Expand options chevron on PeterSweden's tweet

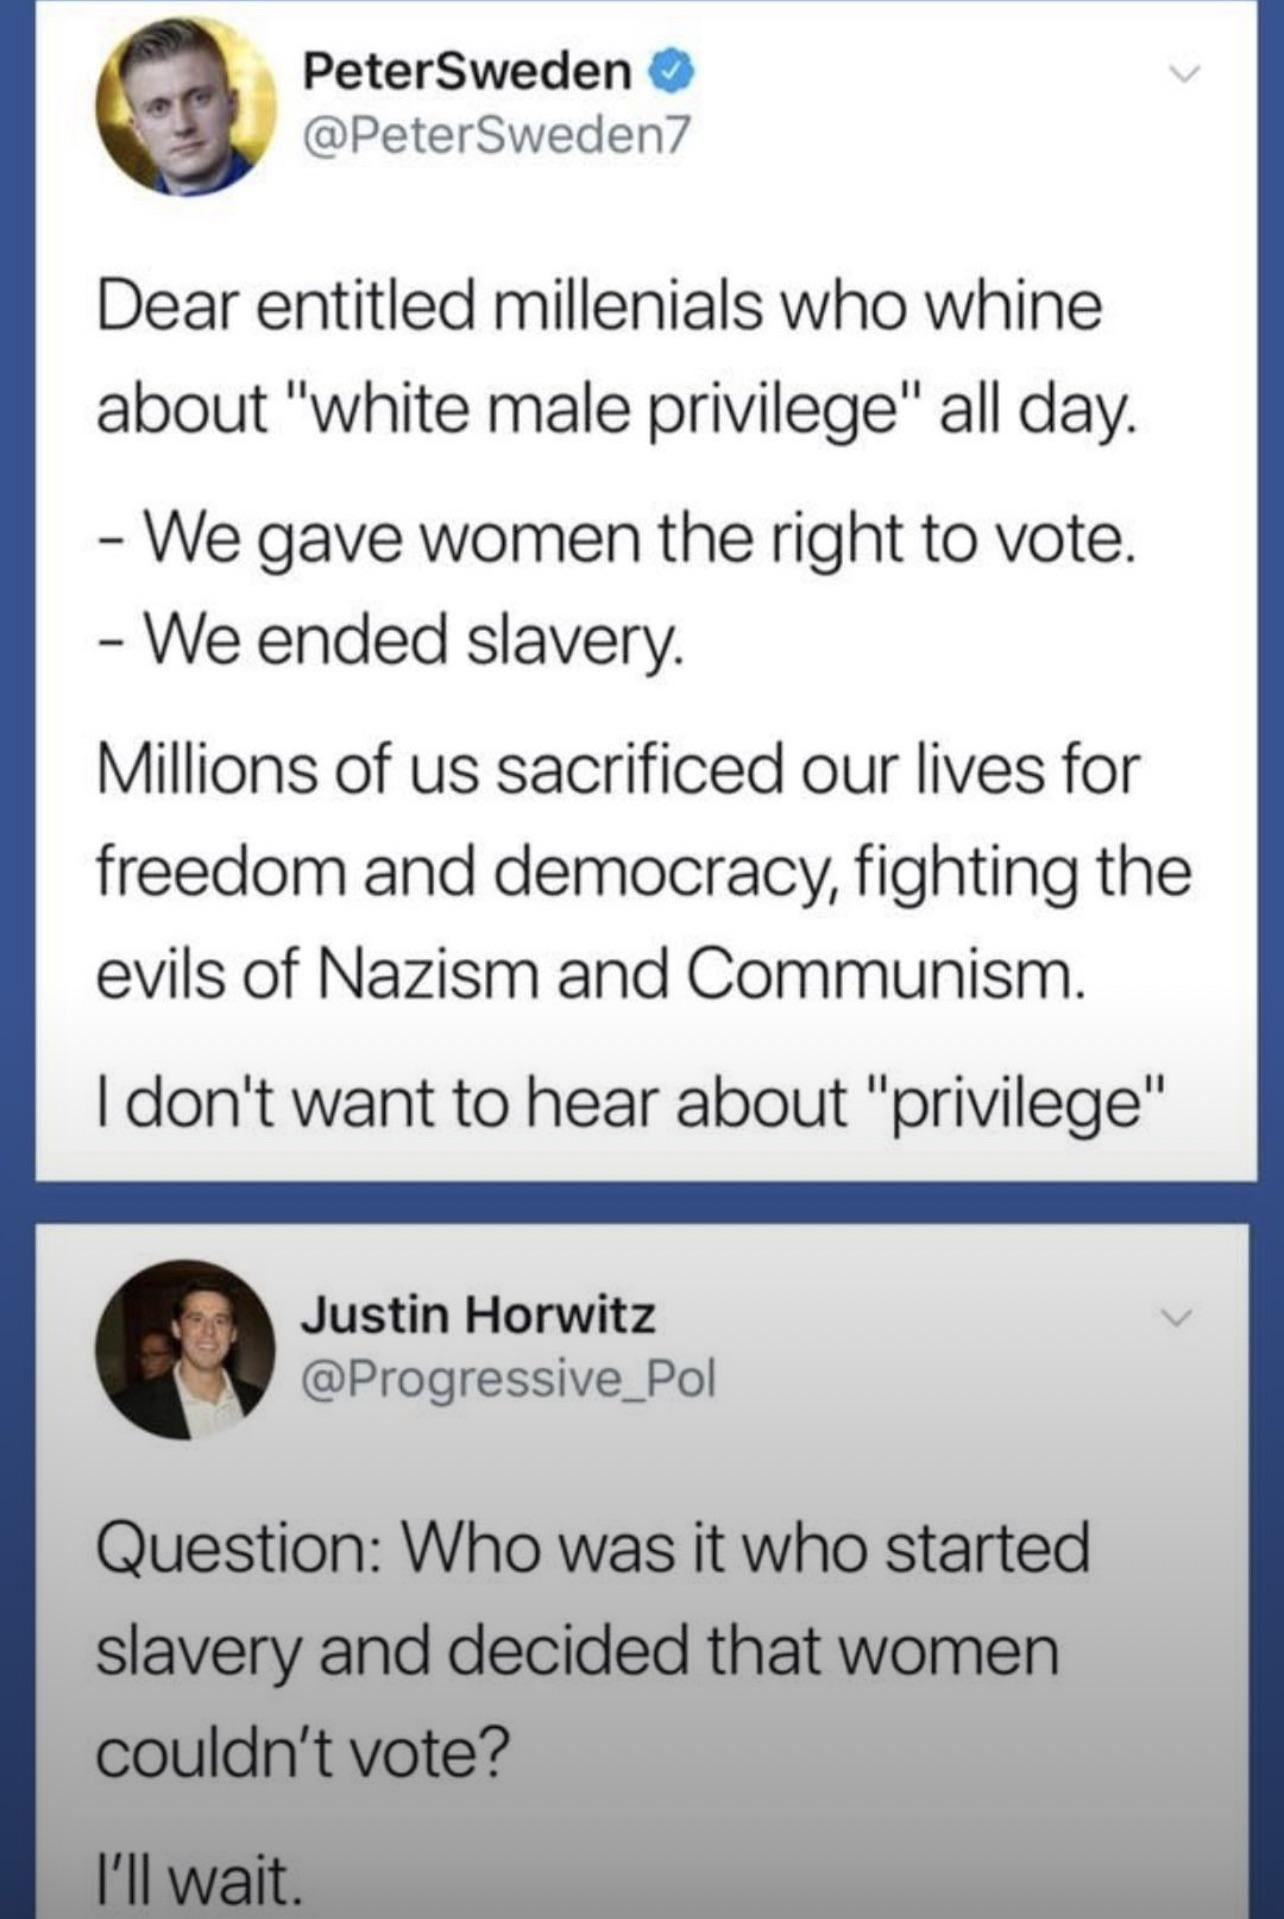1184,75
